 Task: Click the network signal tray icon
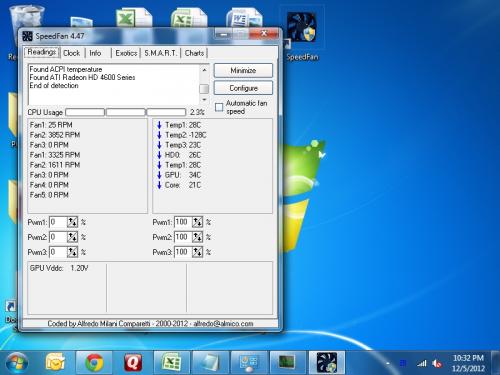pos(422,363)
